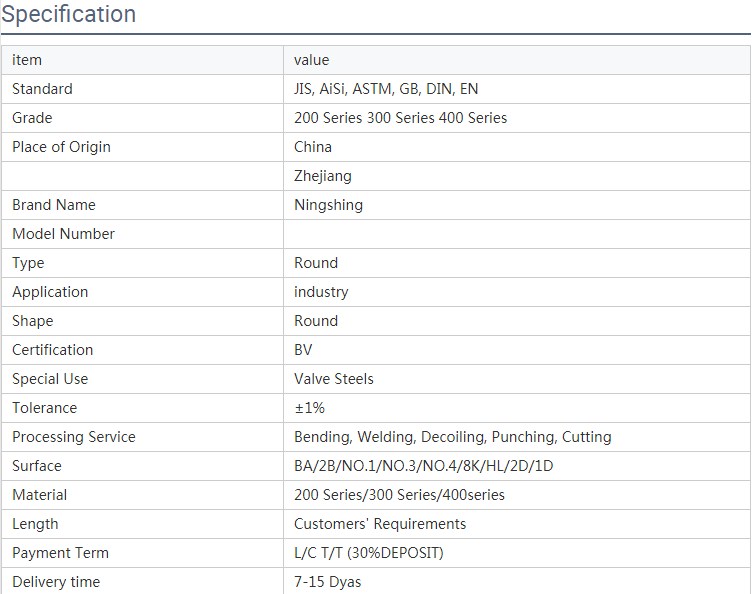This screenshot has height=594, width=753.
Task: Select the 200 Series 300 Series grade value
Action: click(x=400, y=118)
